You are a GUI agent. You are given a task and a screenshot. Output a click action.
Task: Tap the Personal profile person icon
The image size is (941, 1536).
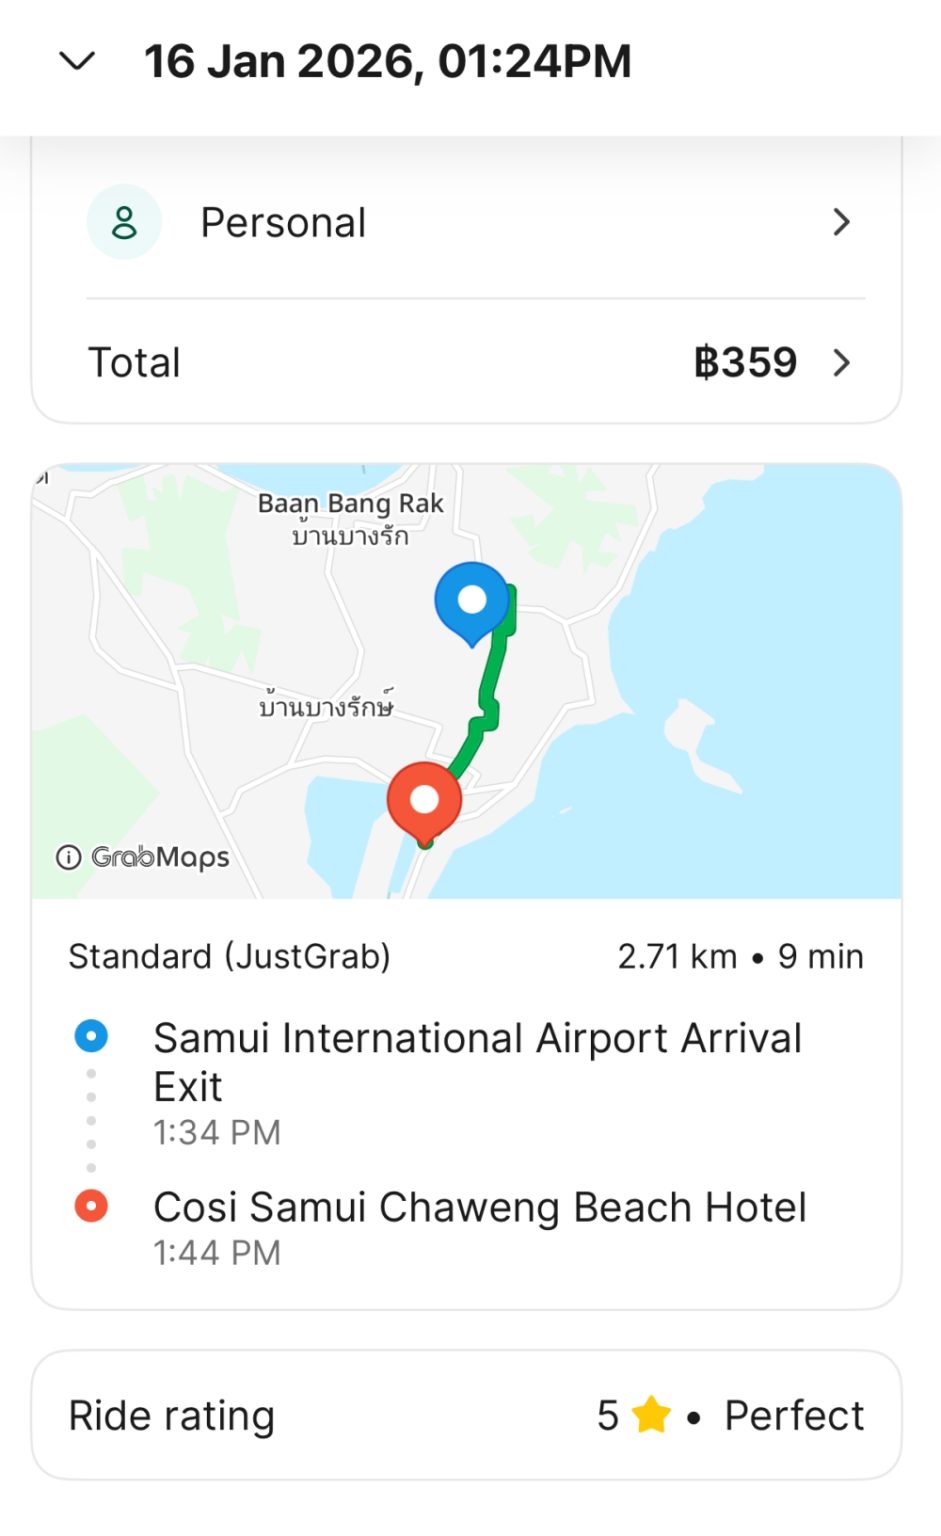coord(124,222)
